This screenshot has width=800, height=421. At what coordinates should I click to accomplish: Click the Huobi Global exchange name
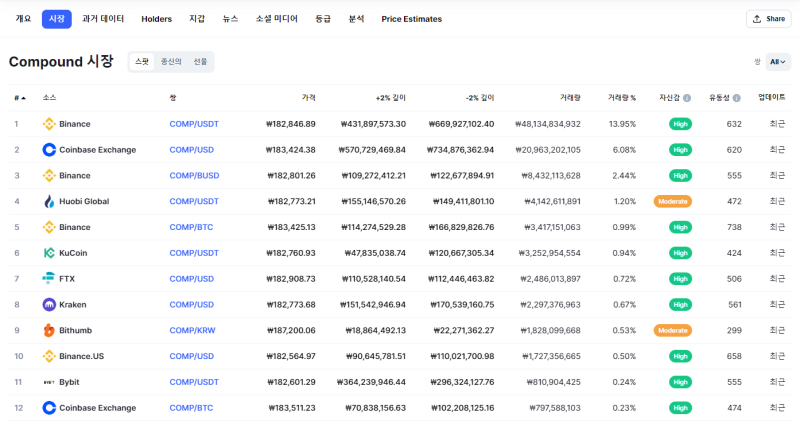(x=84, y=202)
